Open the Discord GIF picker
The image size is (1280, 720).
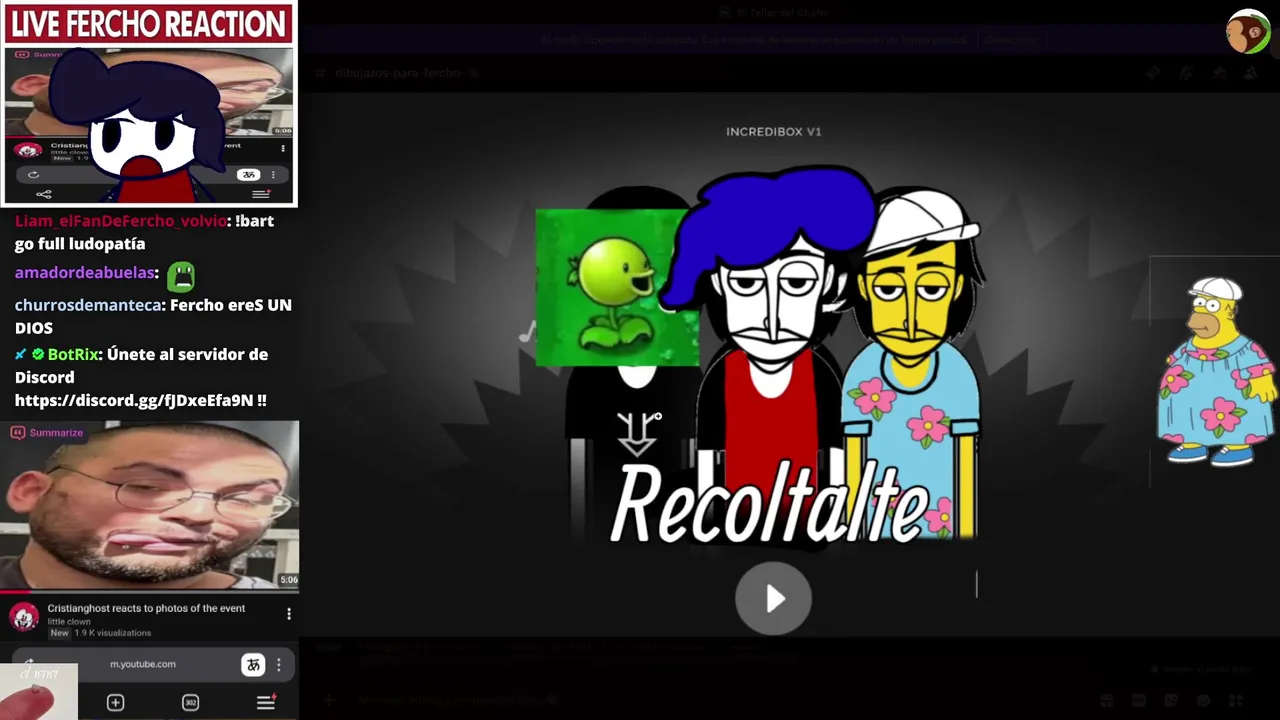point(1138,701)
